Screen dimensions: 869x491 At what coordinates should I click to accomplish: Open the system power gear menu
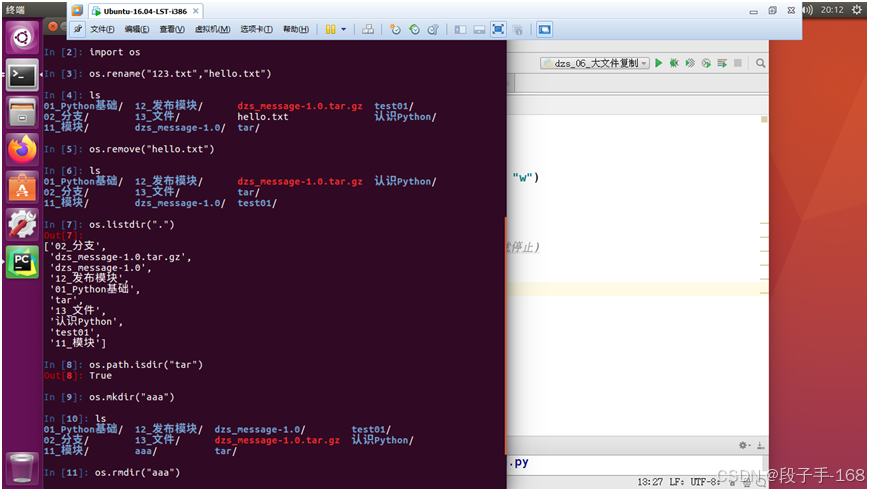857,10
